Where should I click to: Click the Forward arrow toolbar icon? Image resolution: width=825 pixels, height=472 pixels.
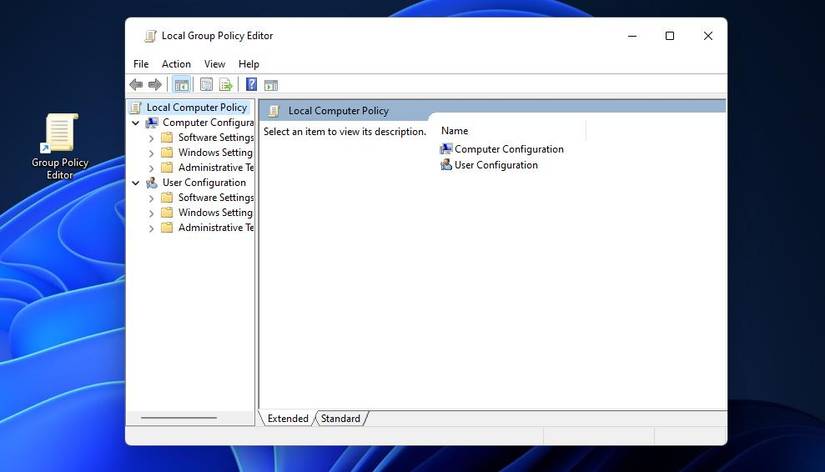click(x=155, y=85)
